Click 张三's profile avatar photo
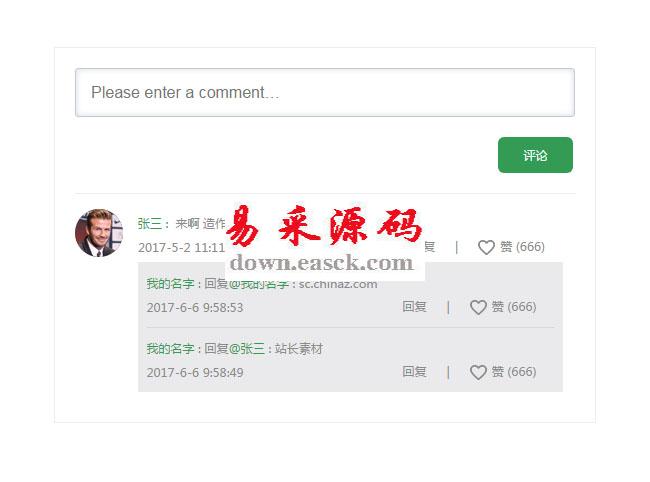The image size is (650, 482). 98,232
